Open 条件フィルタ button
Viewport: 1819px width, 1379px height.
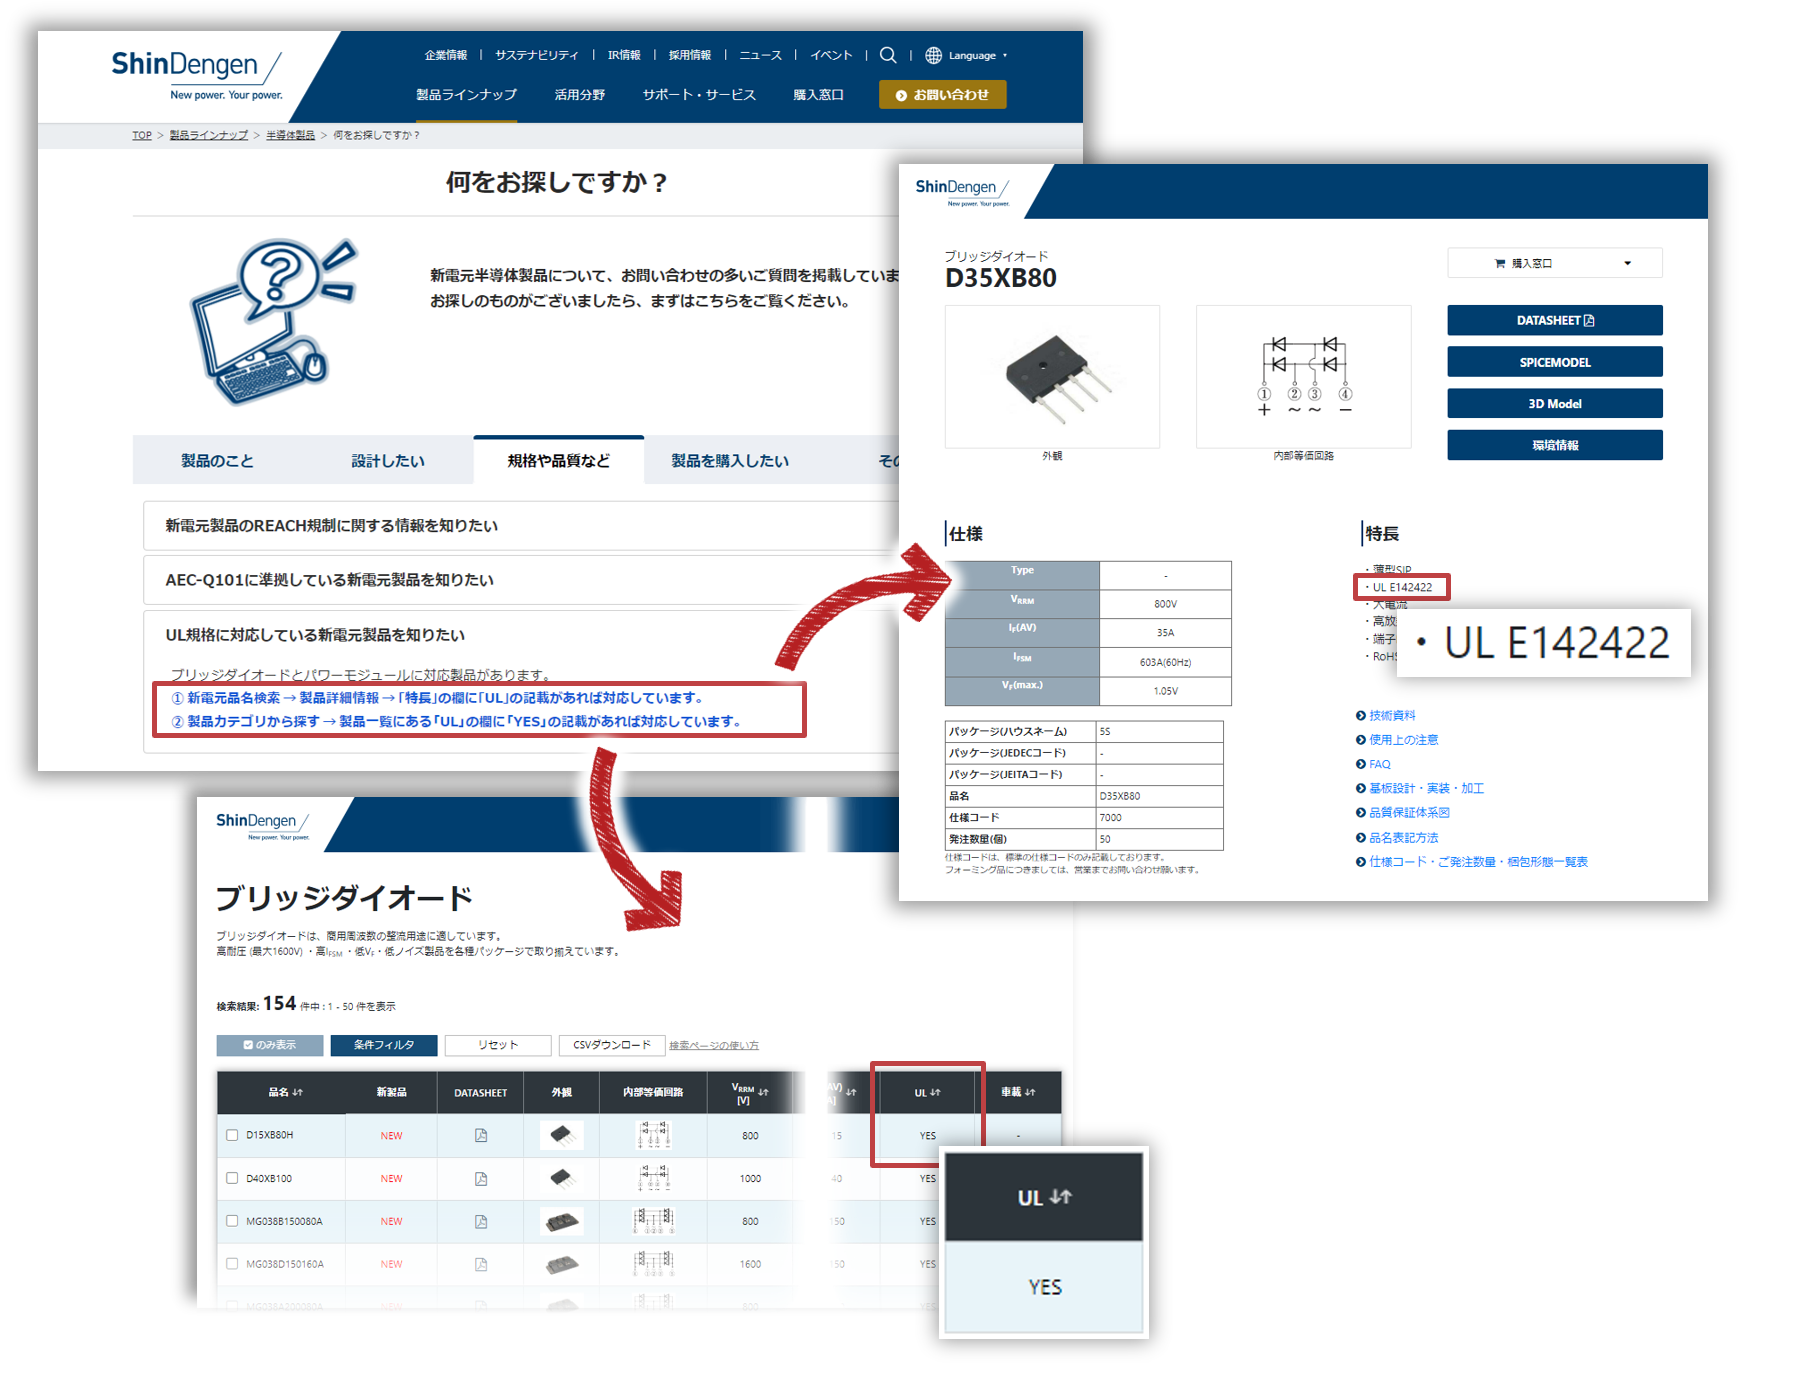(x=384, y=1045)
